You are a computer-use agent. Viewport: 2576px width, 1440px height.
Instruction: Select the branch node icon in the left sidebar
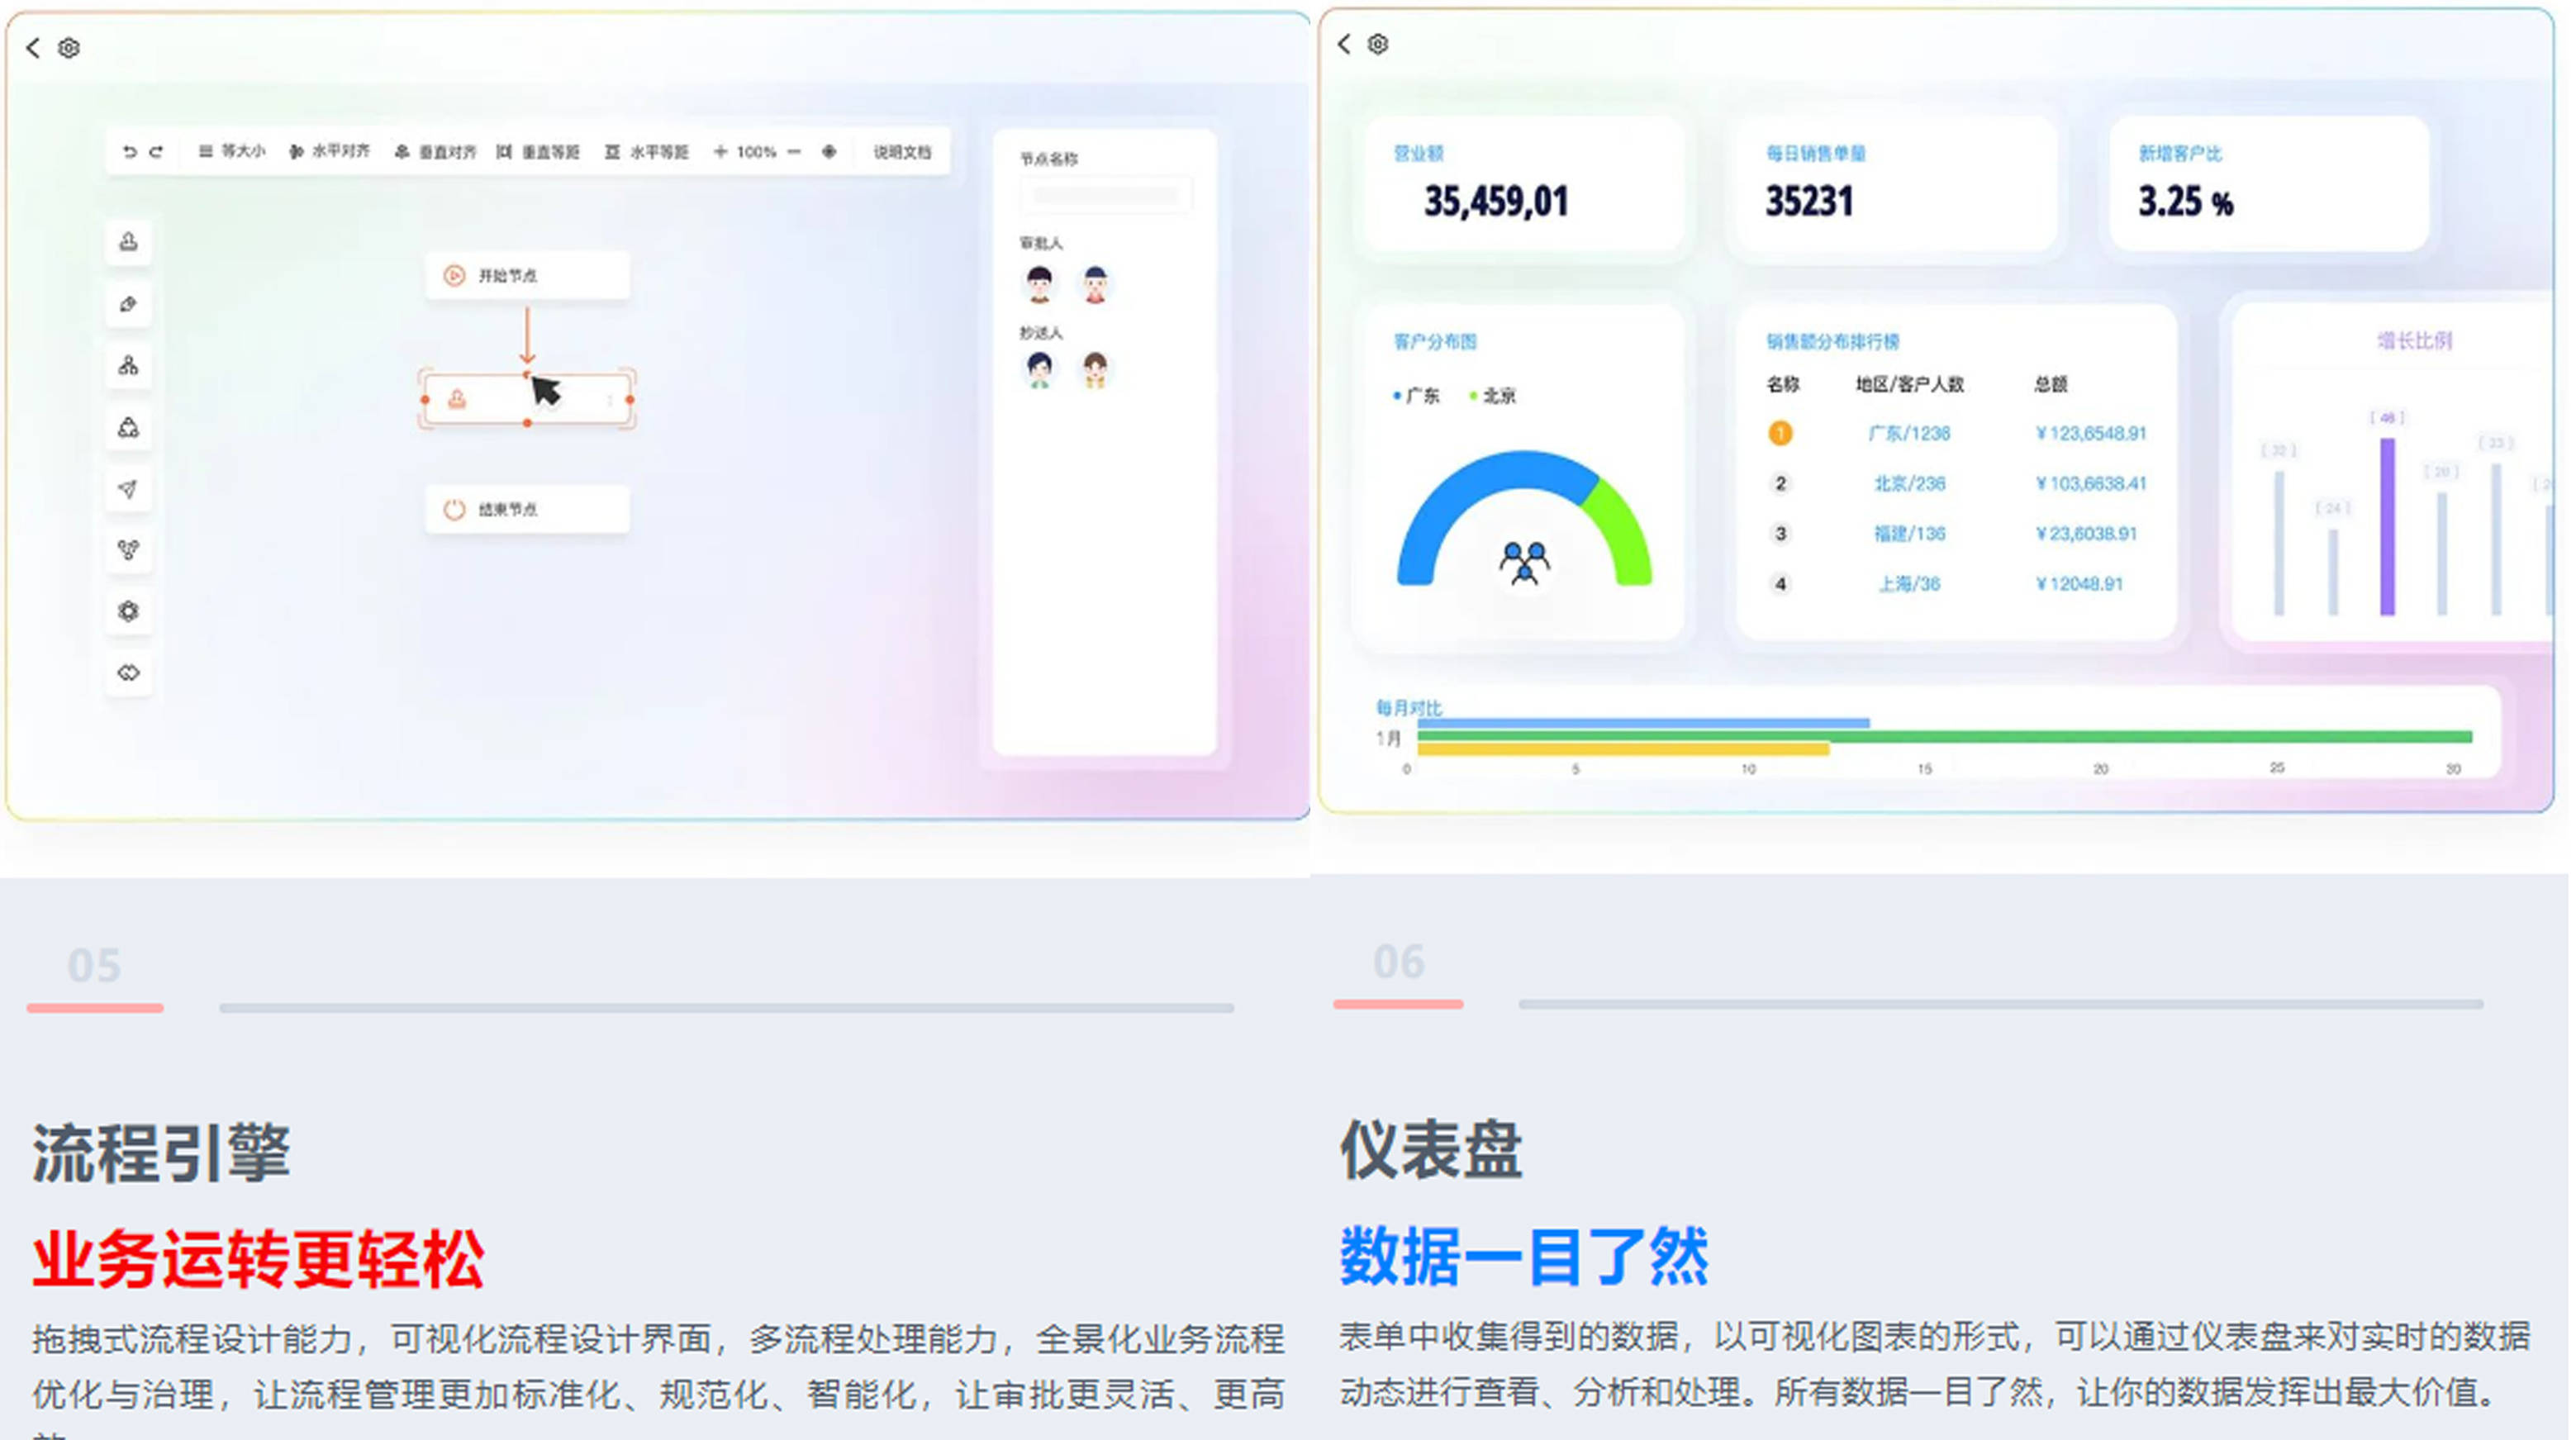[128, 366]
